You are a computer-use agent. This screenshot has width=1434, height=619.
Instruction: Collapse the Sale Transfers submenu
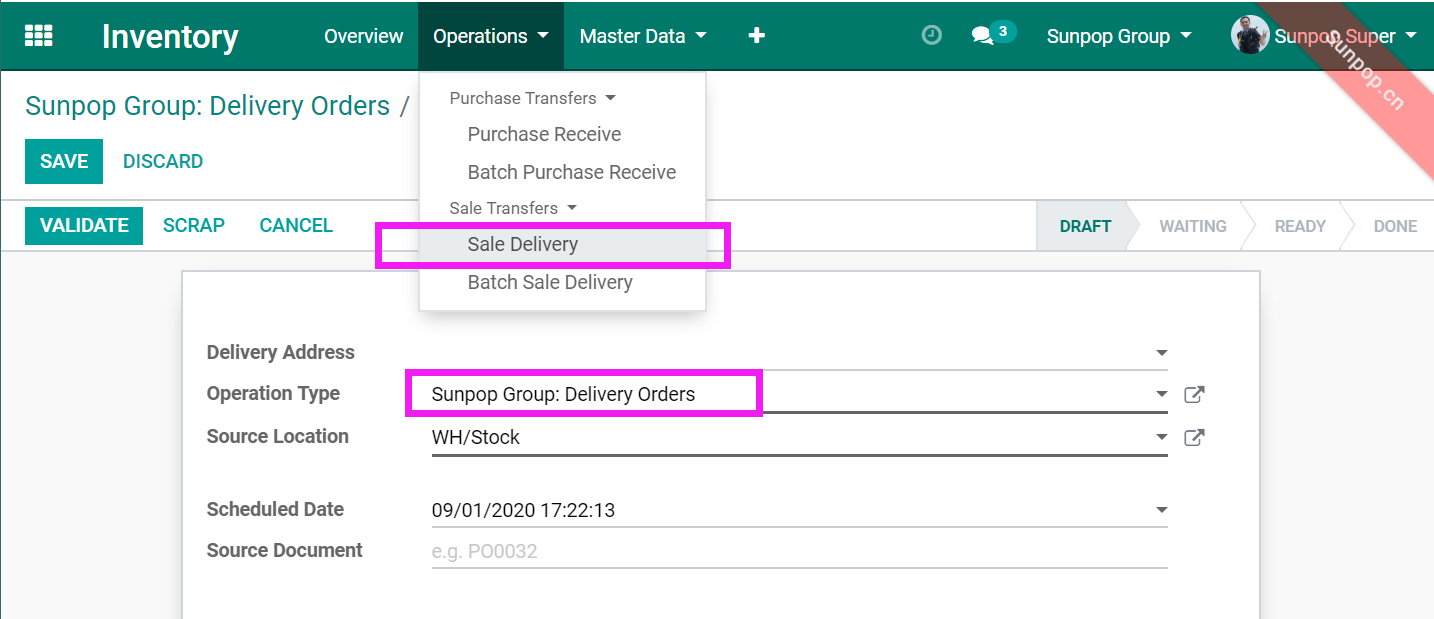pyautogui.click(x=513, y=208)
